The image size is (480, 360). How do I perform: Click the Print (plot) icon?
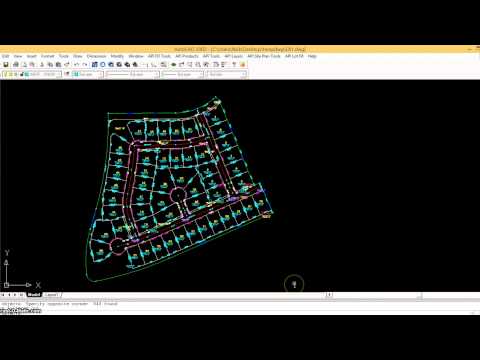(16, 65)
